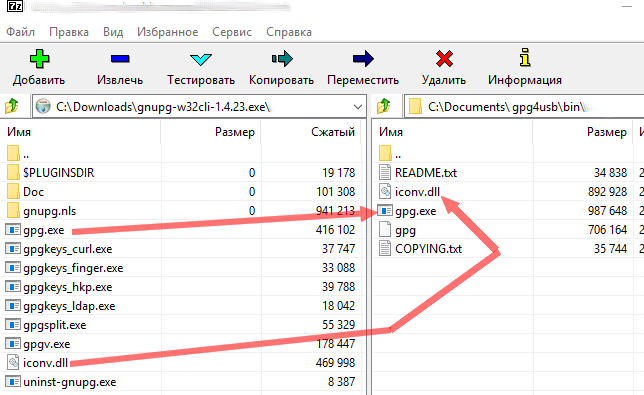
Task: Click compressed size 8 387 value
Action: (341, 382)
